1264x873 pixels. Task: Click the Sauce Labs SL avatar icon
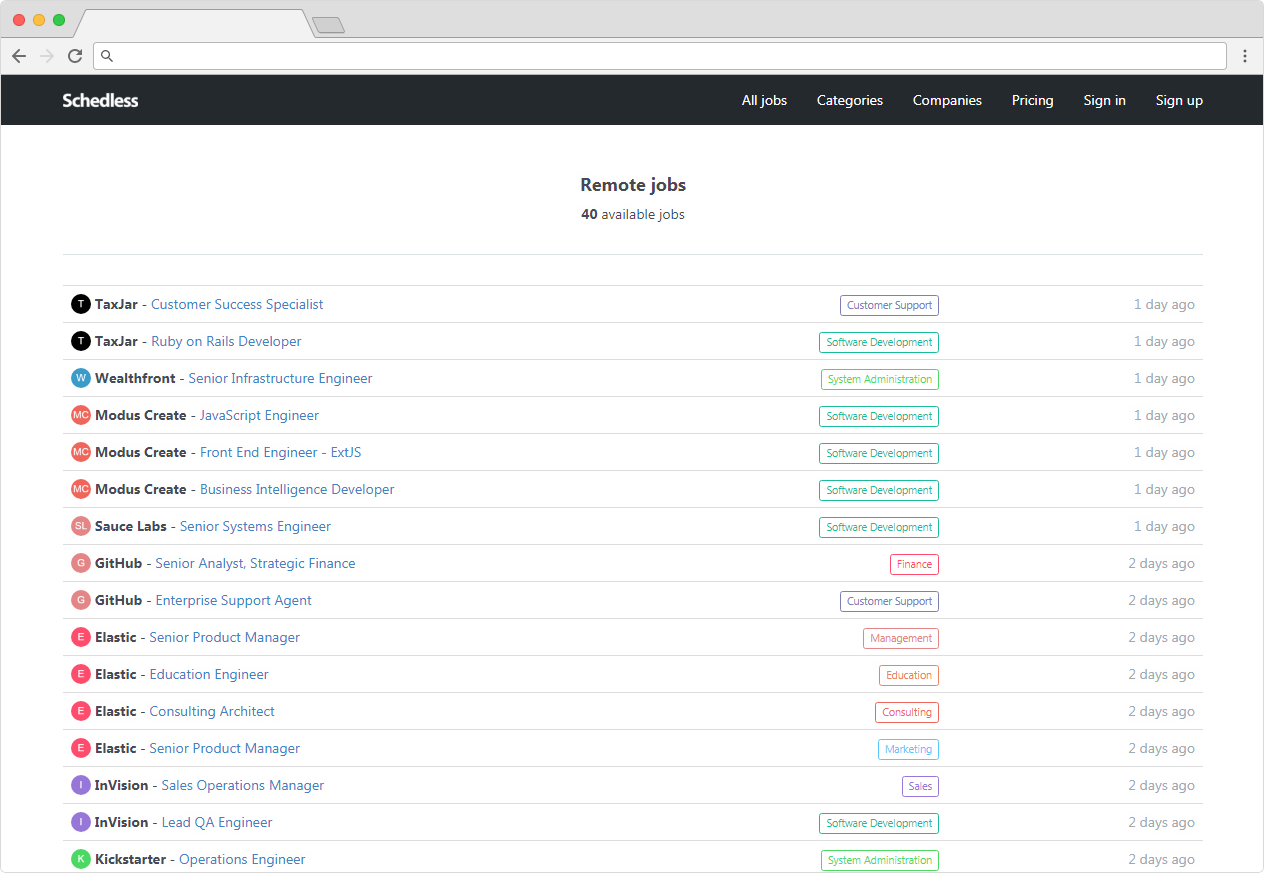pyautogui.click(x=81, y=526)
